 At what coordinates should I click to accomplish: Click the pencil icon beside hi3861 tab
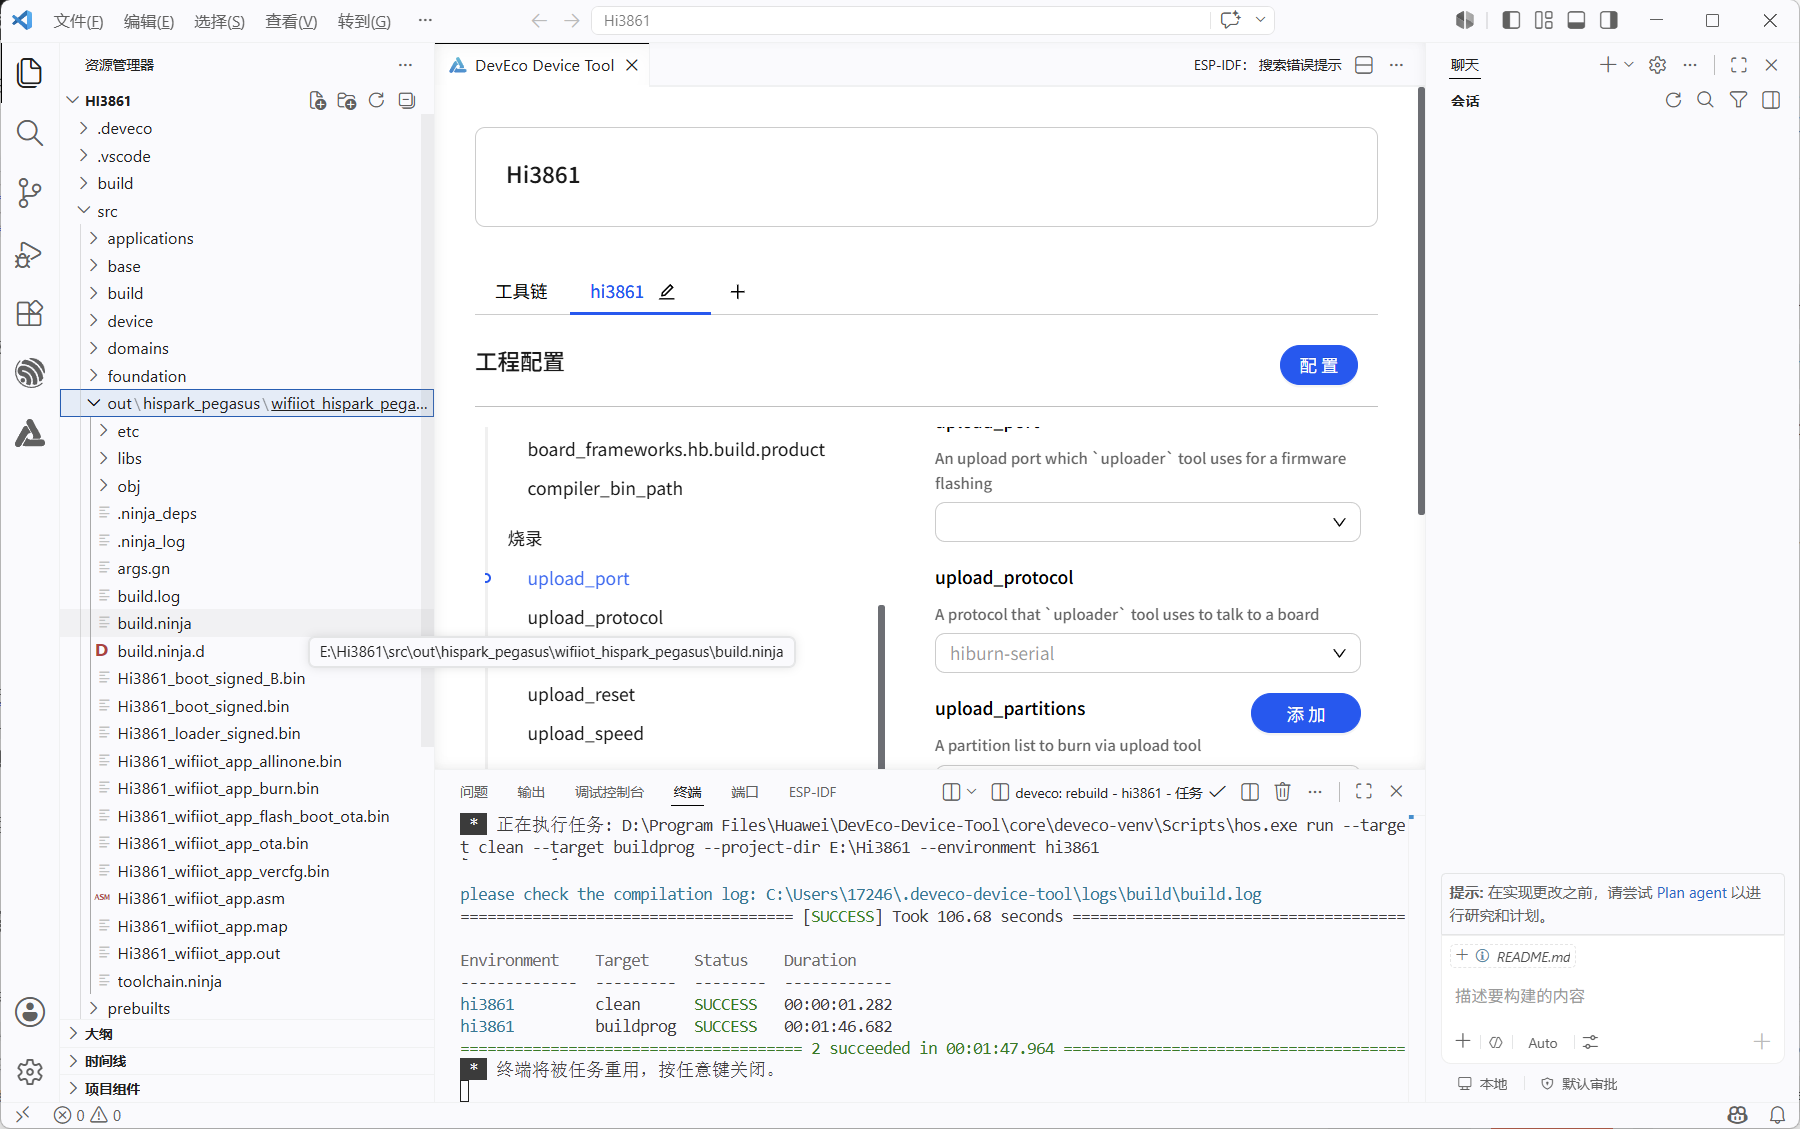667,292
